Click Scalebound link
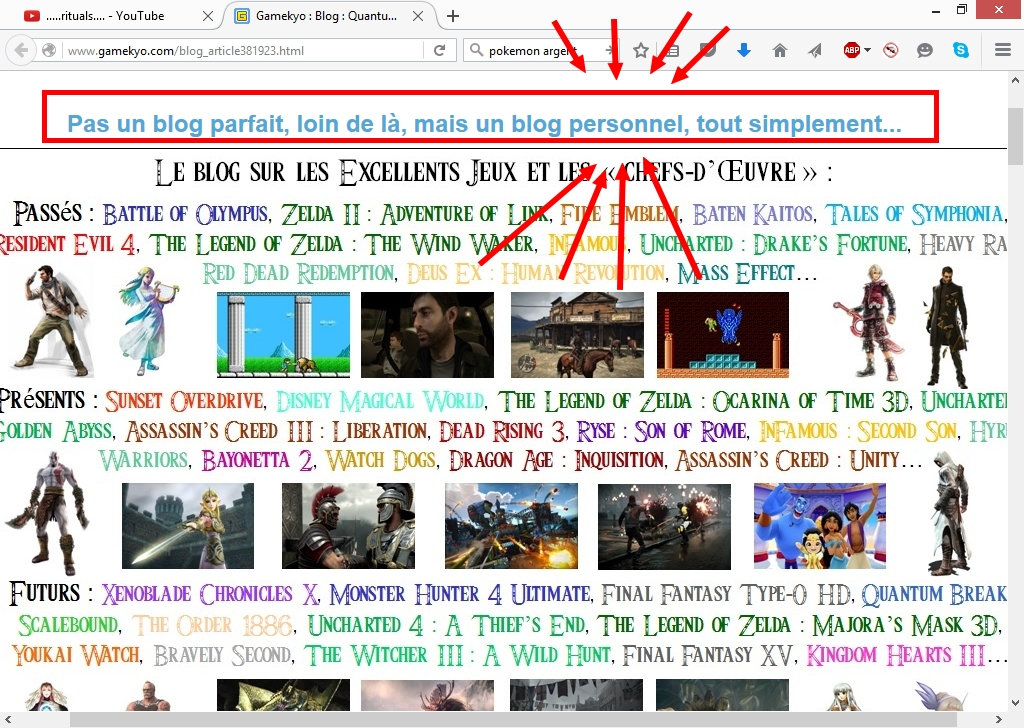Image resolution: width=1024 pixels, height=728 pixels. pos(69,625)
